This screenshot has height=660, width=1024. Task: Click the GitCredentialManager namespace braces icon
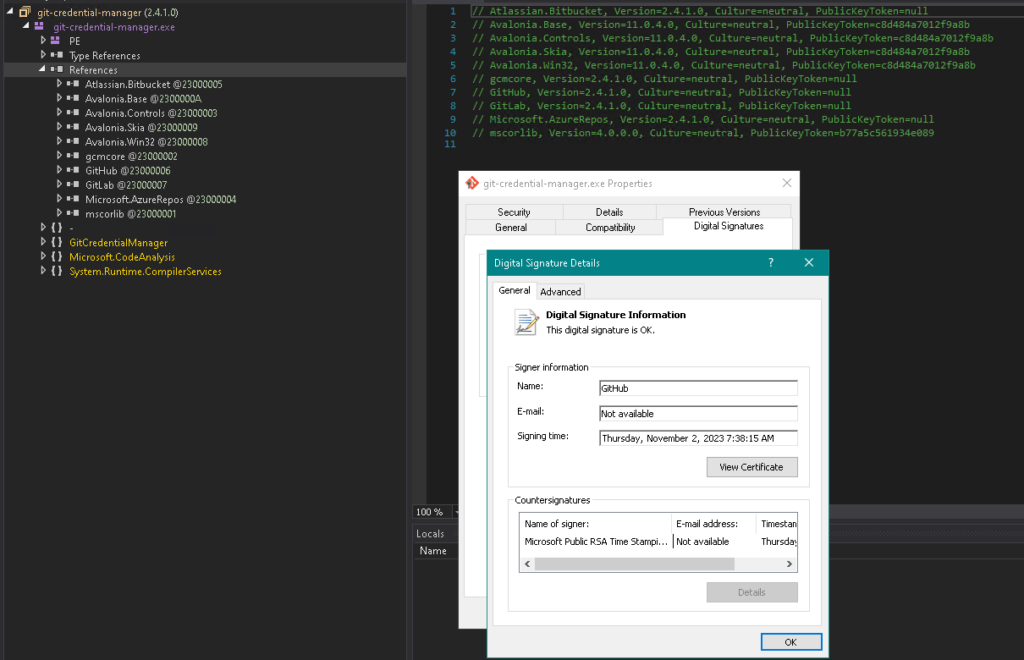coord(56,243)
